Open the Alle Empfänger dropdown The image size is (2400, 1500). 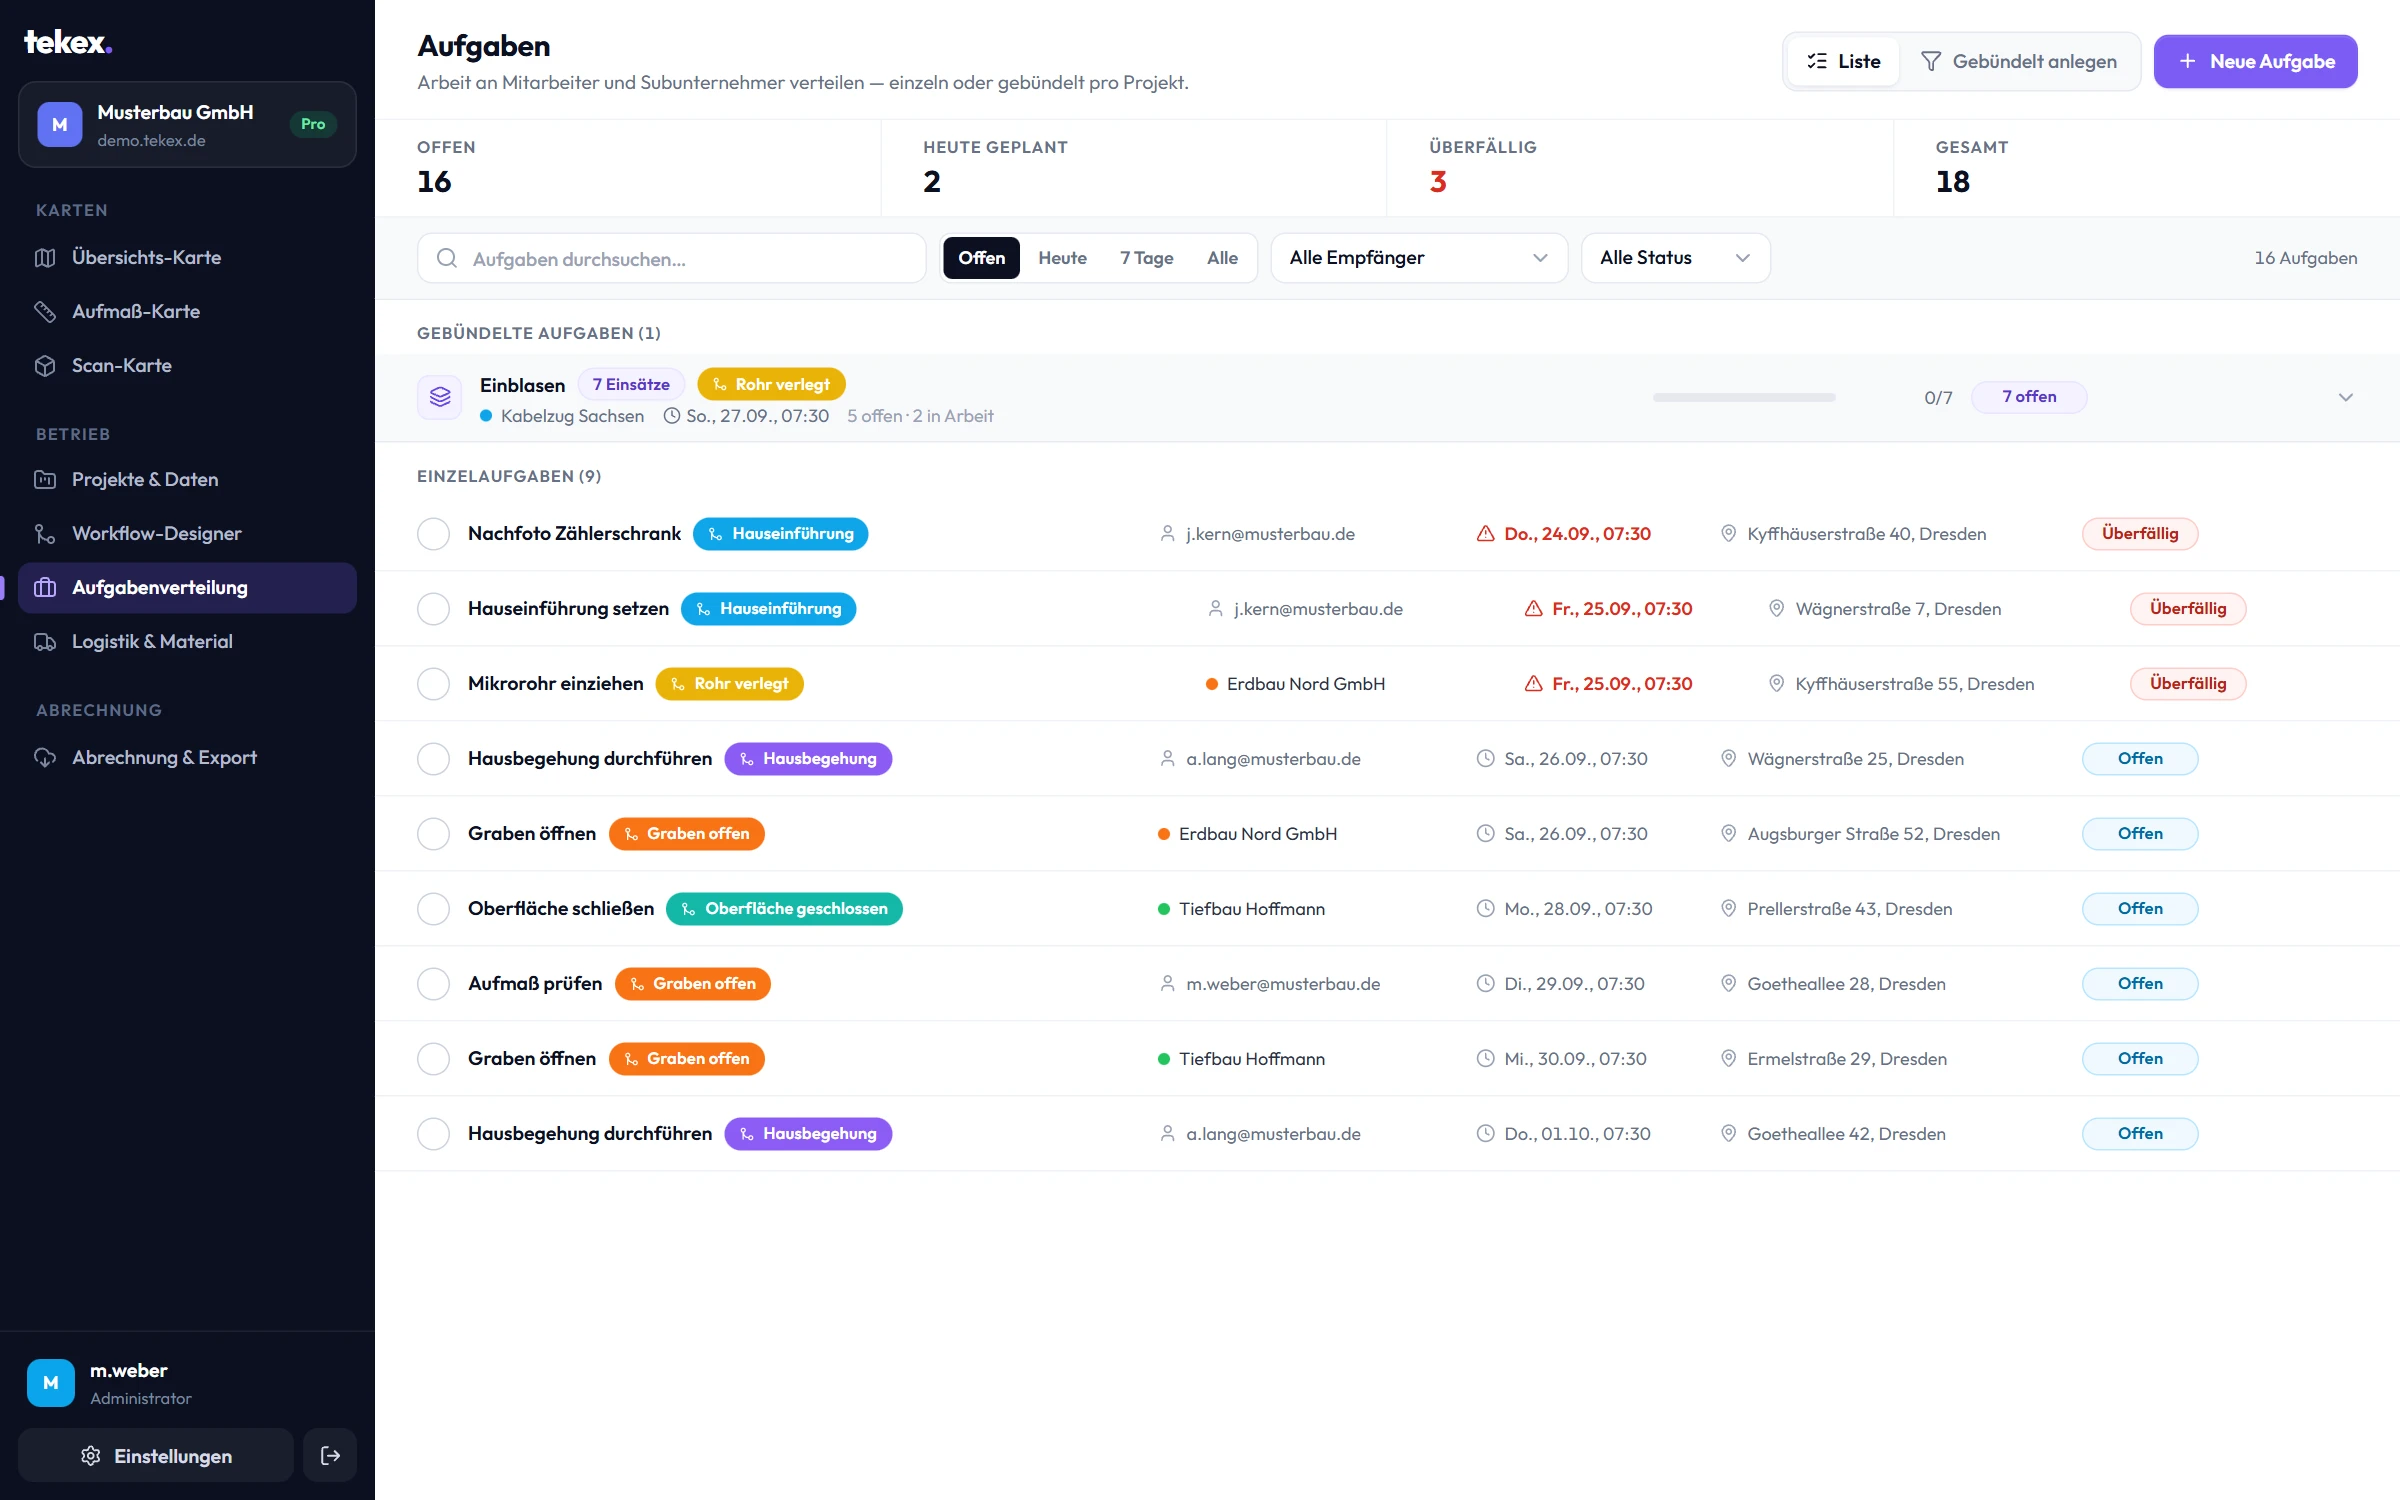click(1419, 258)
